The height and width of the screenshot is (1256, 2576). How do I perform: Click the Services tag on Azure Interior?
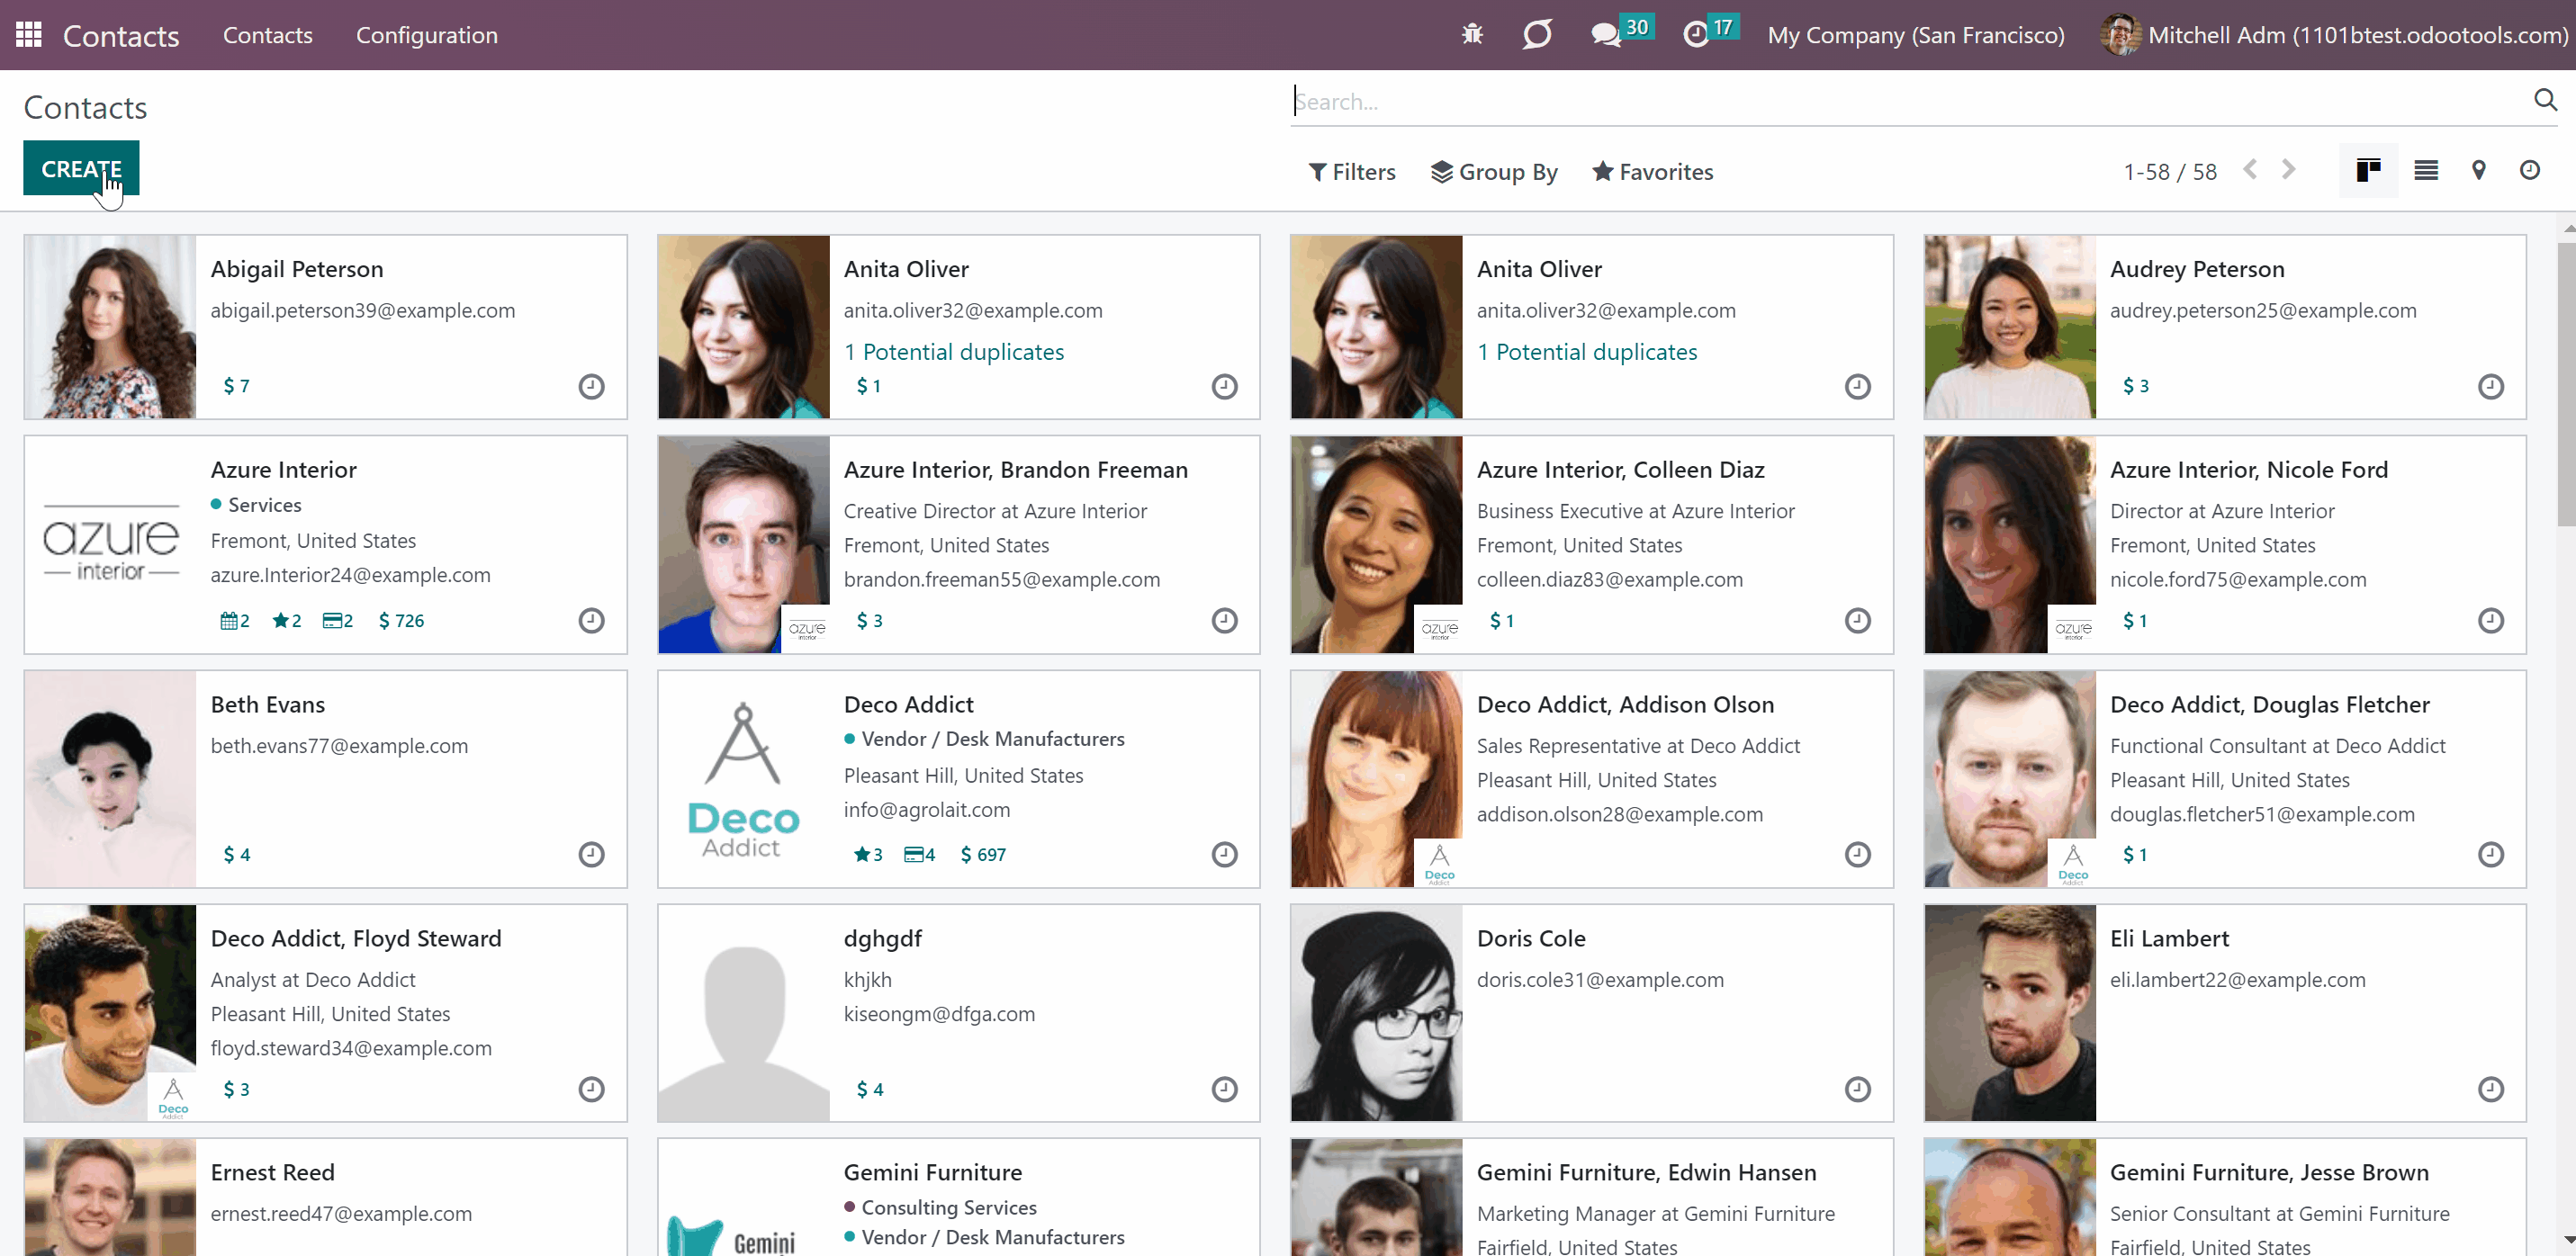256,505
